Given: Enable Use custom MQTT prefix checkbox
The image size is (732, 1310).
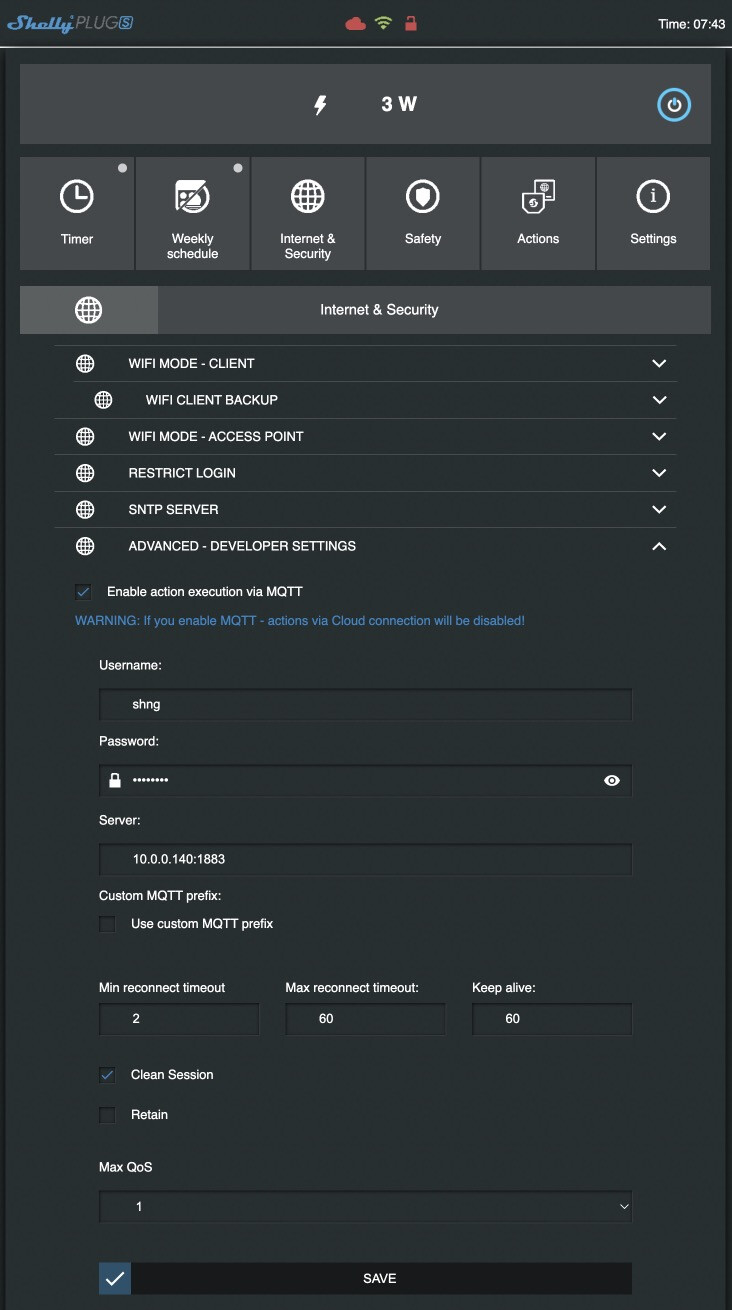Looking at the screenshot, I should (108, 924).
